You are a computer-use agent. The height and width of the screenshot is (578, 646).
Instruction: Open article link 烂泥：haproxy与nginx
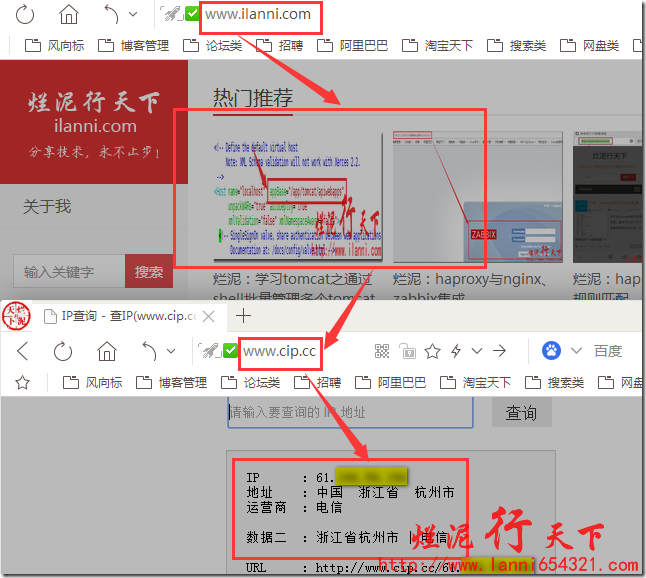click(x=469, y=280)
